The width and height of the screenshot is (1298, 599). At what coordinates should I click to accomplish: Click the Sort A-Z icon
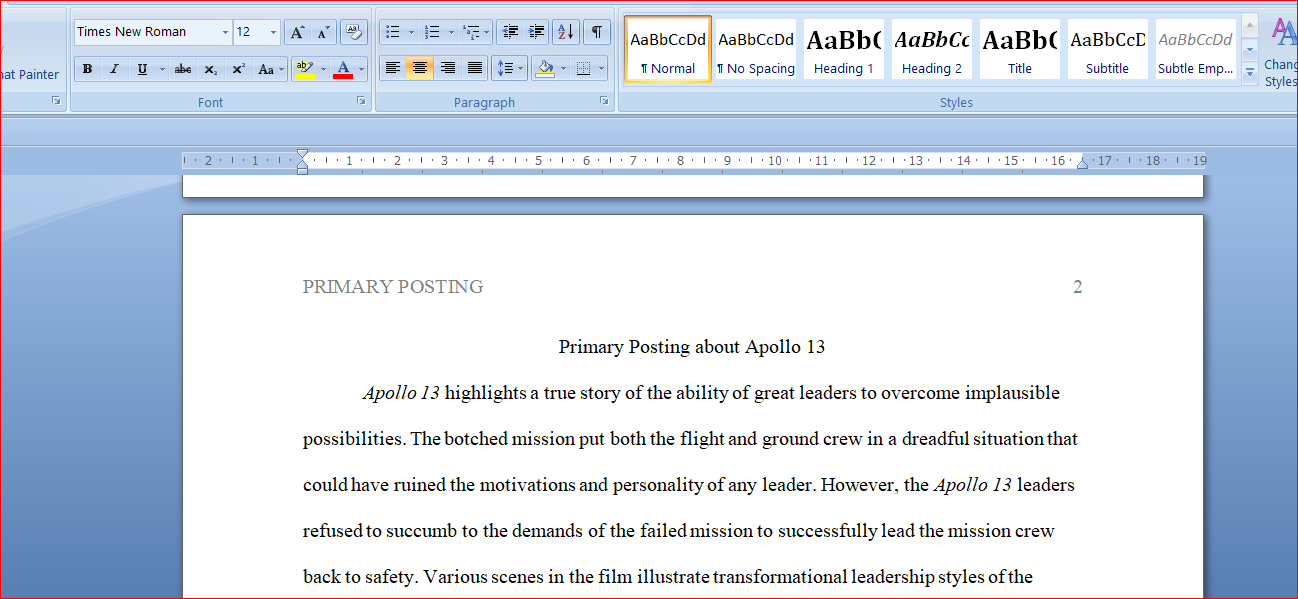click(x=565, y=32)
